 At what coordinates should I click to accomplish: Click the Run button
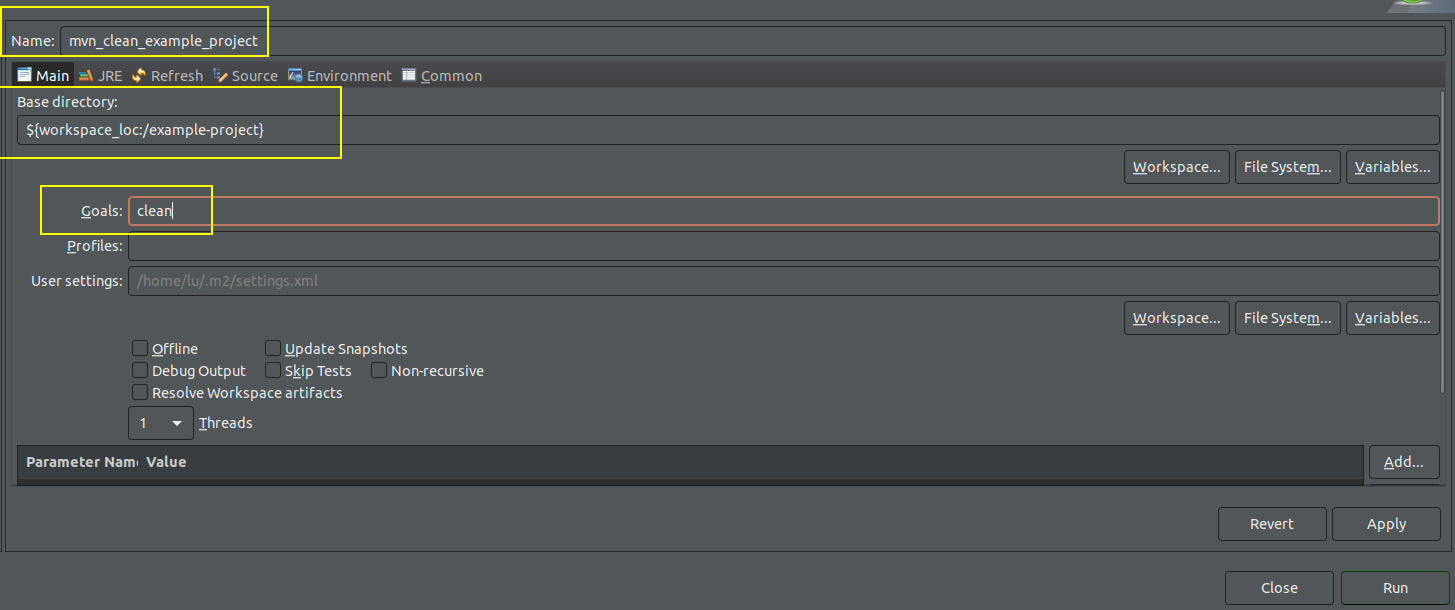click(x=1394, y=588)
